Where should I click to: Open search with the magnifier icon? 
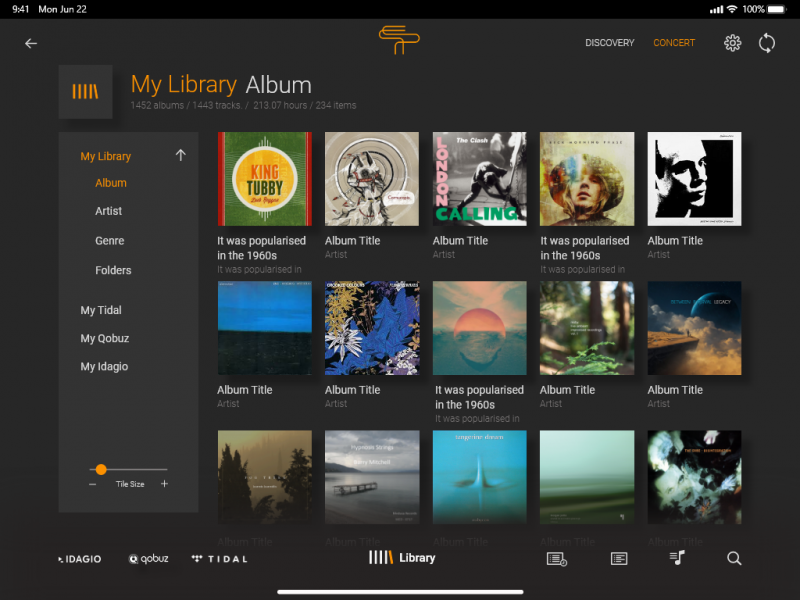click(x=734, y=558)
